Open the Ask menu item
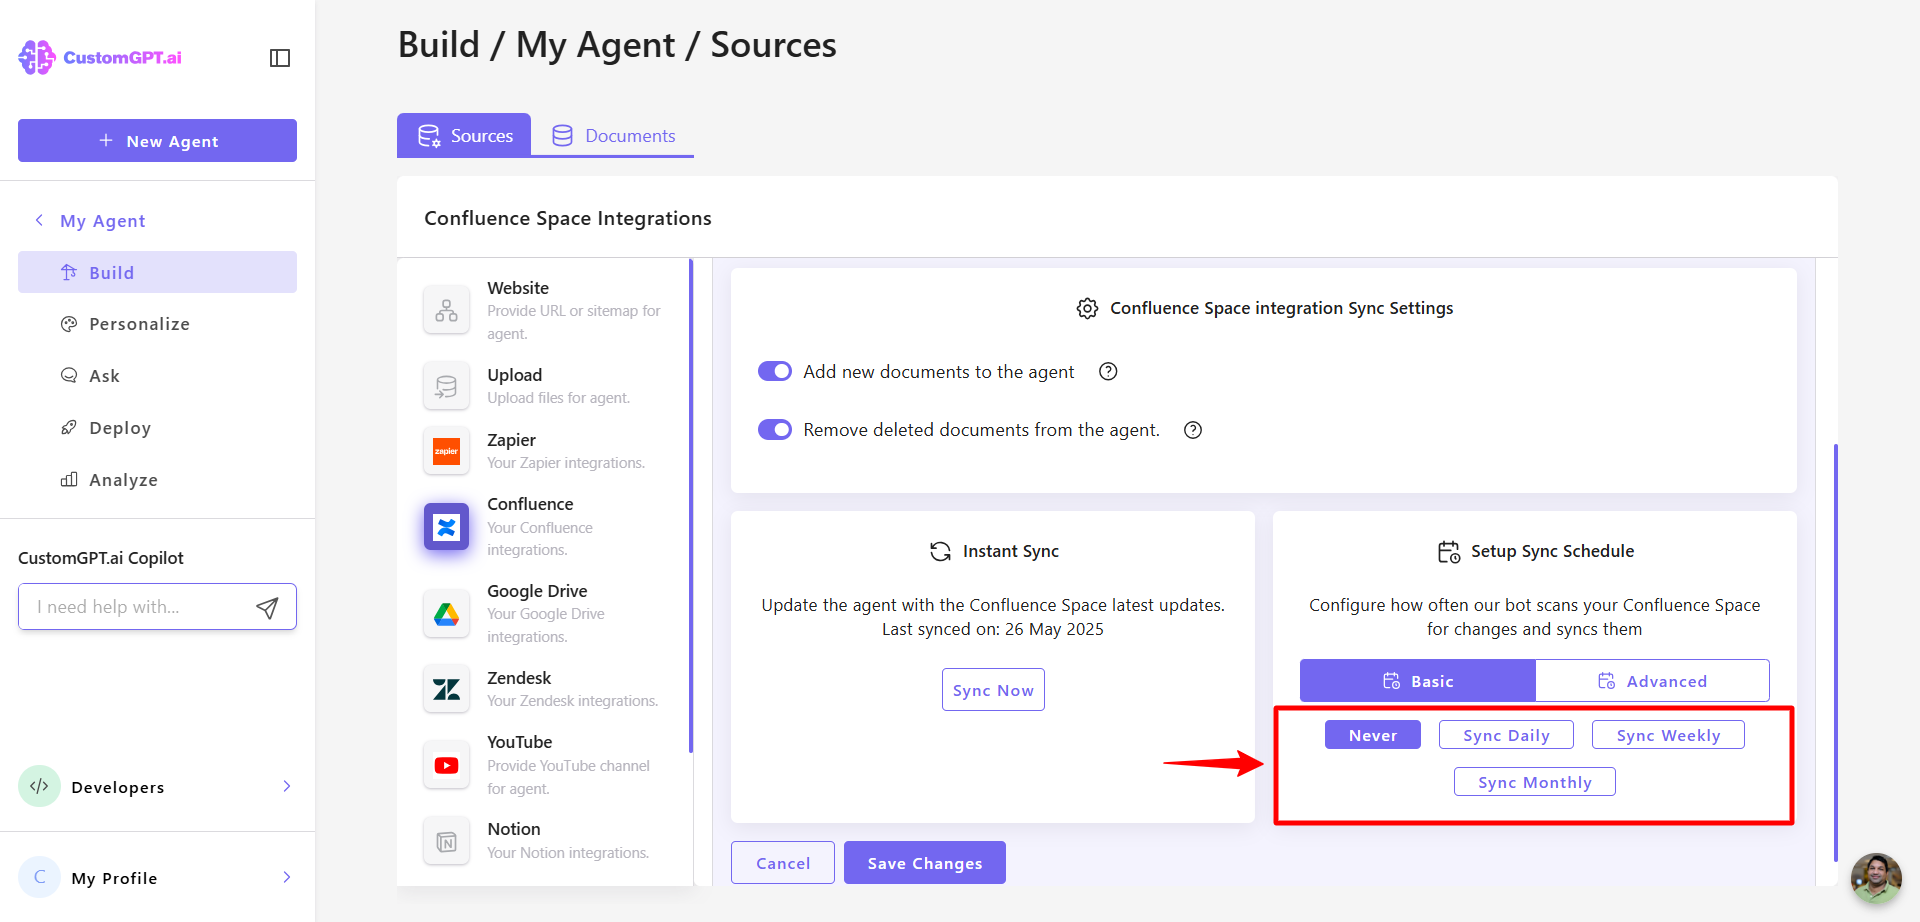1920x922 pixels. point(157,376)
